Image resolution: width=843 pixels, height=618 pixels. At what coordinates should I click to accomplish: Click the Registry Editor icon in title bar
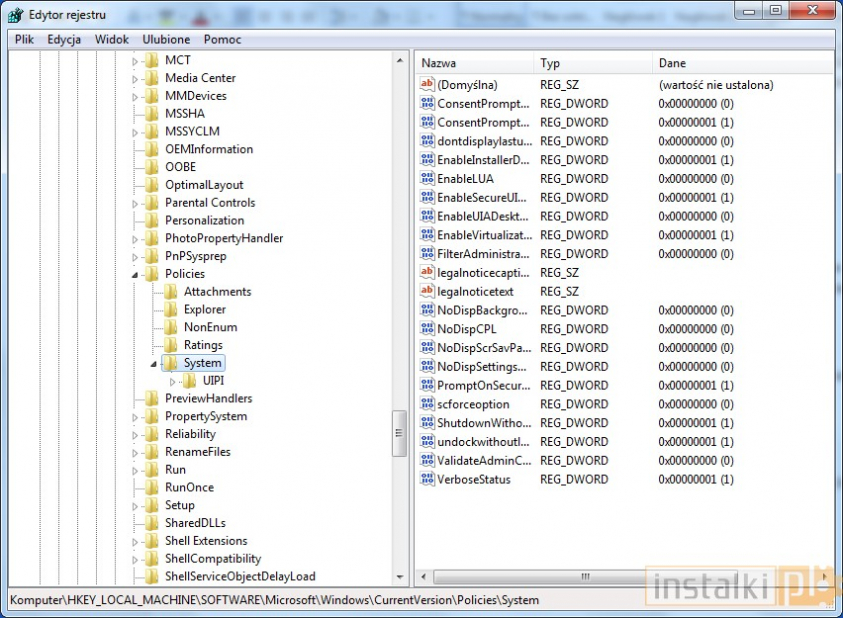click(x=15, y=13)
